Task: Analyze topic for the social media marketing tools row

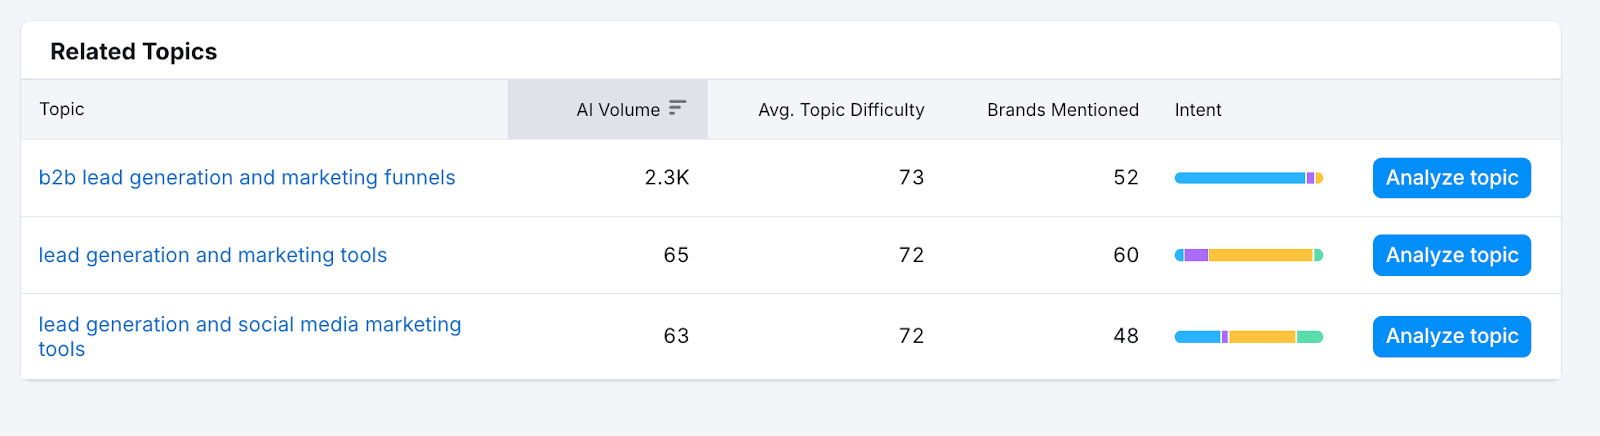Action: click(1451, 336)
